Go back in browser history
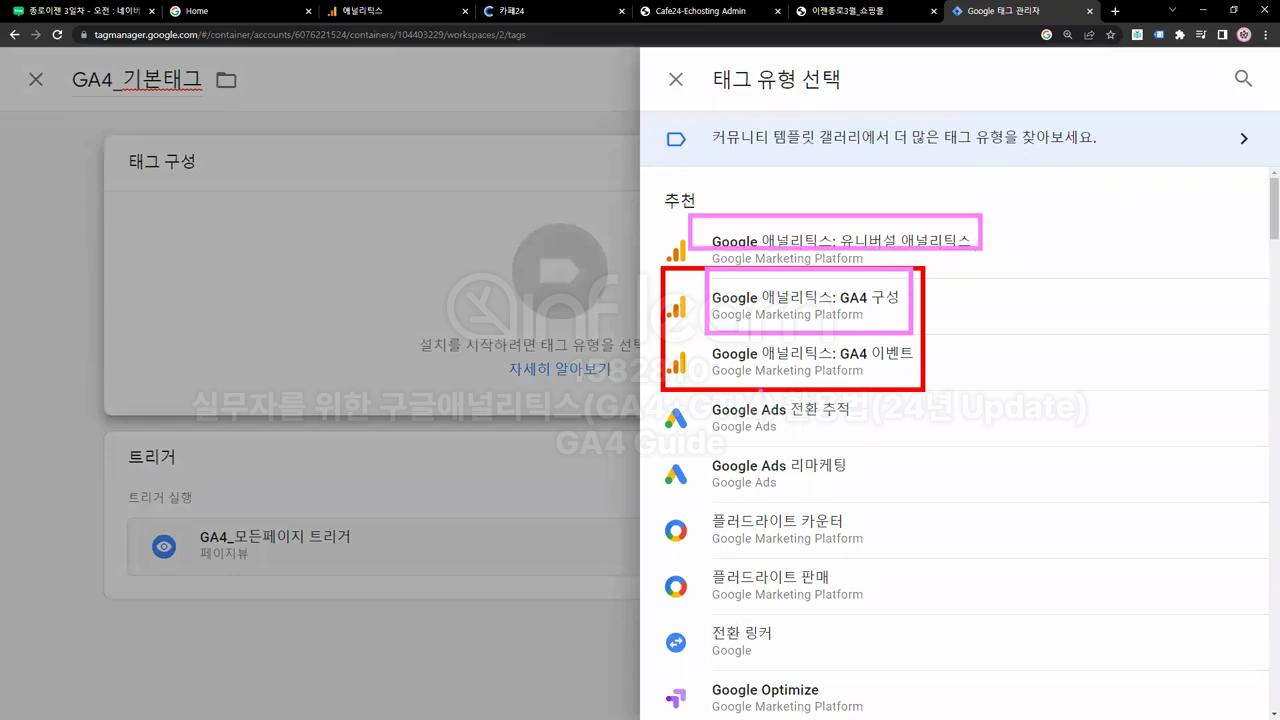 click(x=14, y=34)
